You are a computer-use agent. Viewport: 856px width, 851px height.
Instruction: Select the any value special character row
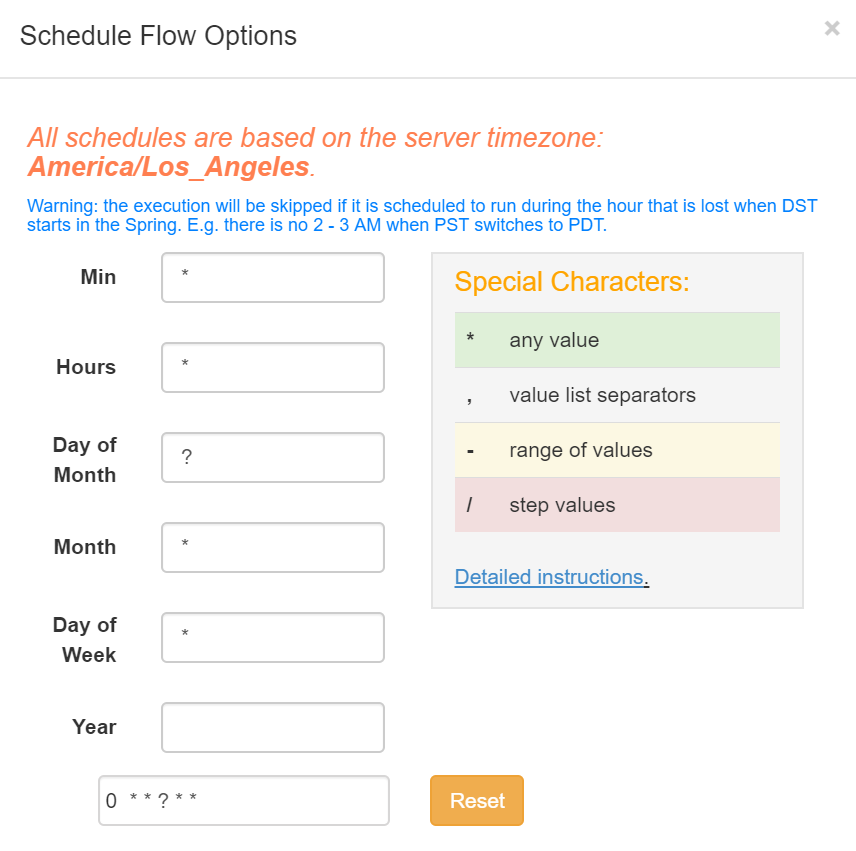pos(617,340)
